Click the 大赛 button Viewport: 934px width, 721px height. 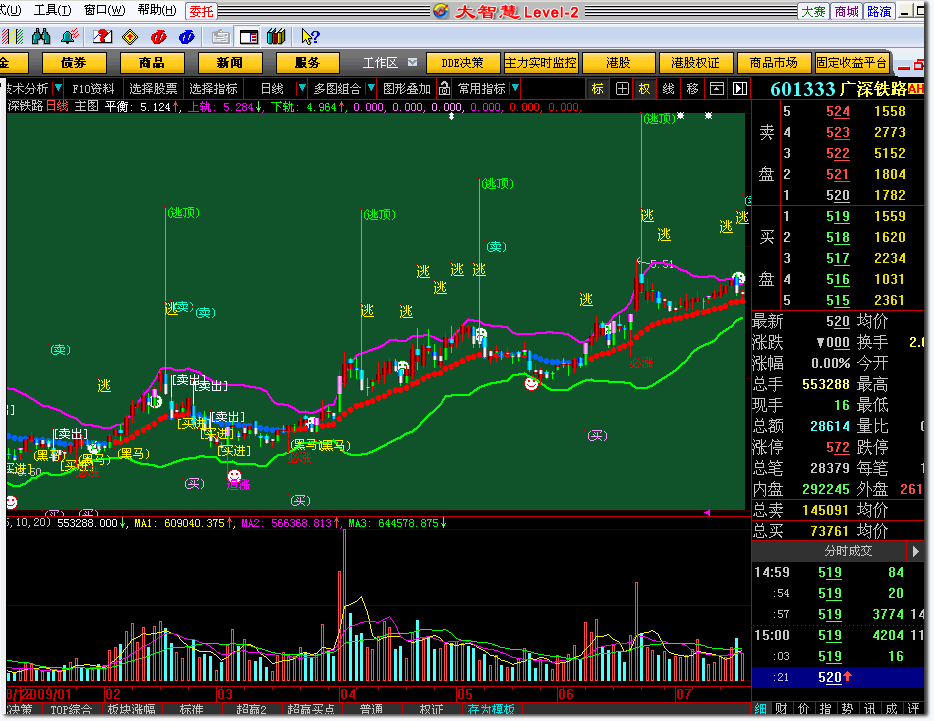coord(814,11)
